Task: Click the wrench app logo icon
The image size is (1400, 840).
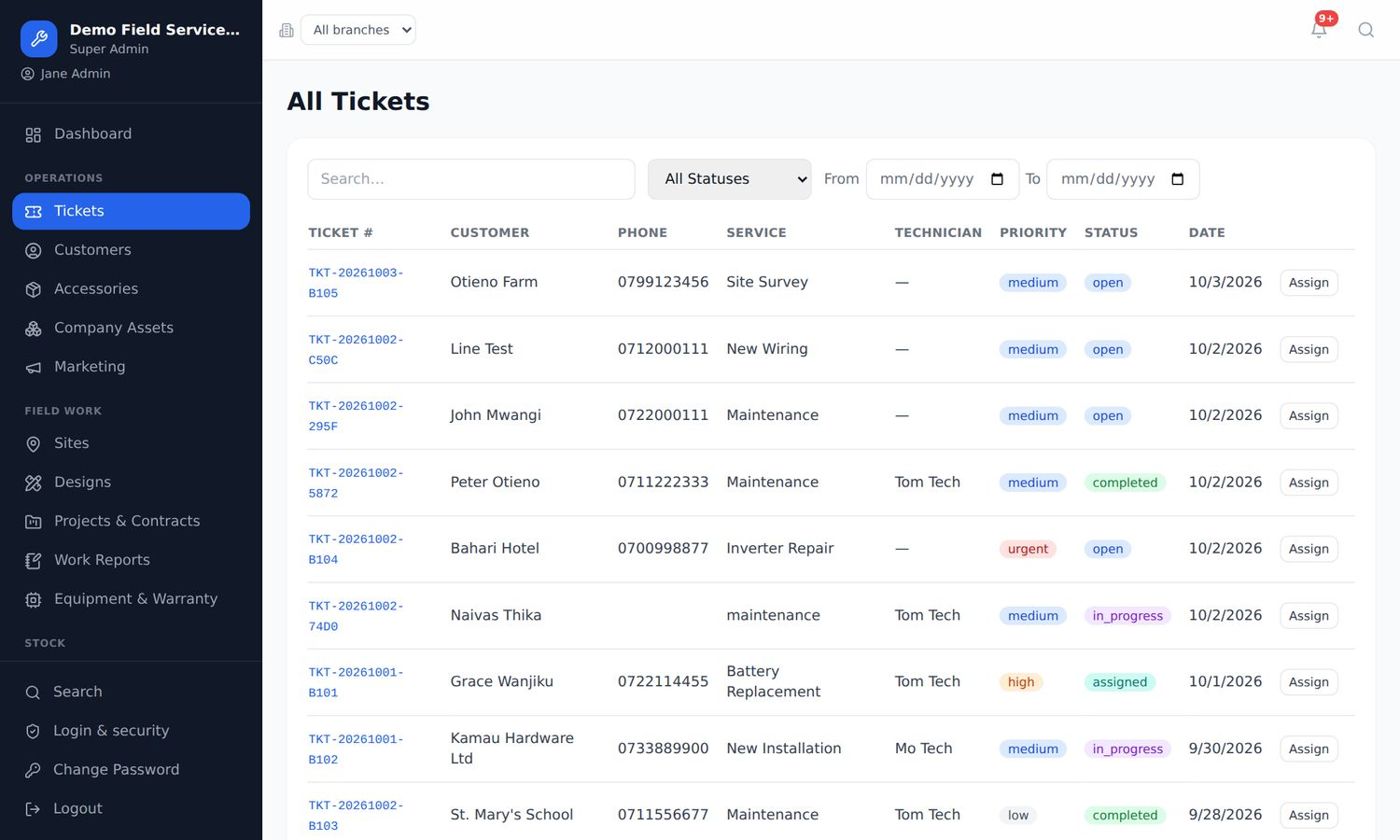Action: pyautogui.click(x=39, y=39)
